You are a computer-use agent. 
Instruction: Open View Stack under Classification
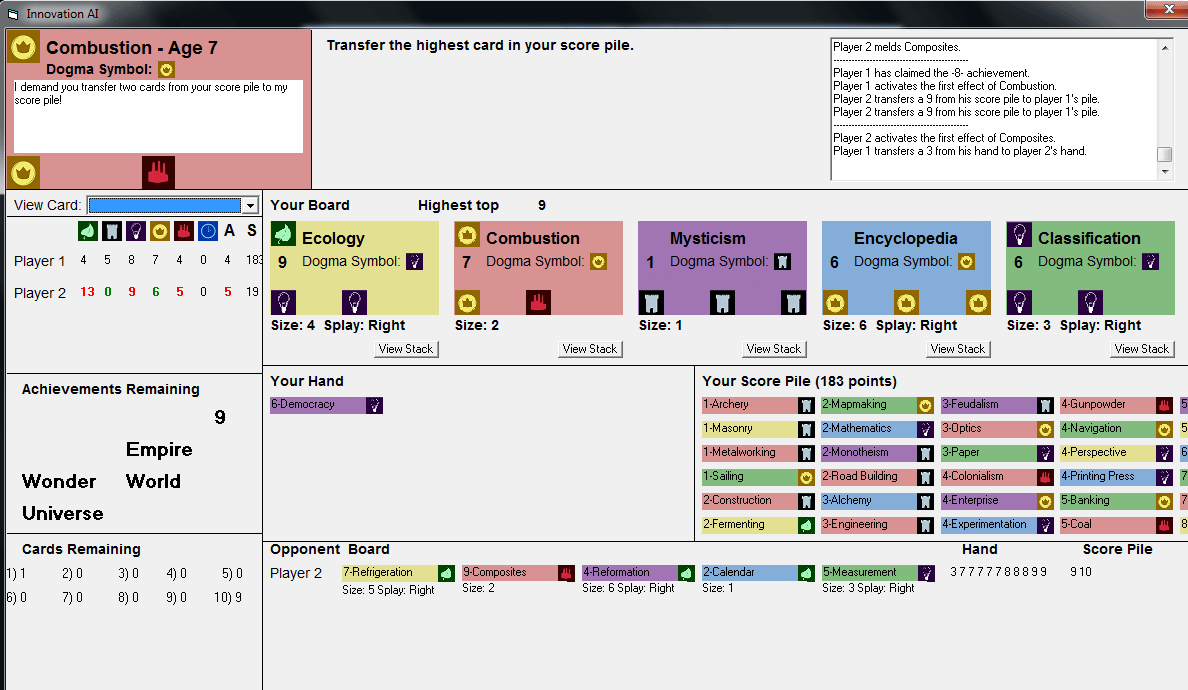tap(1142, 349)
